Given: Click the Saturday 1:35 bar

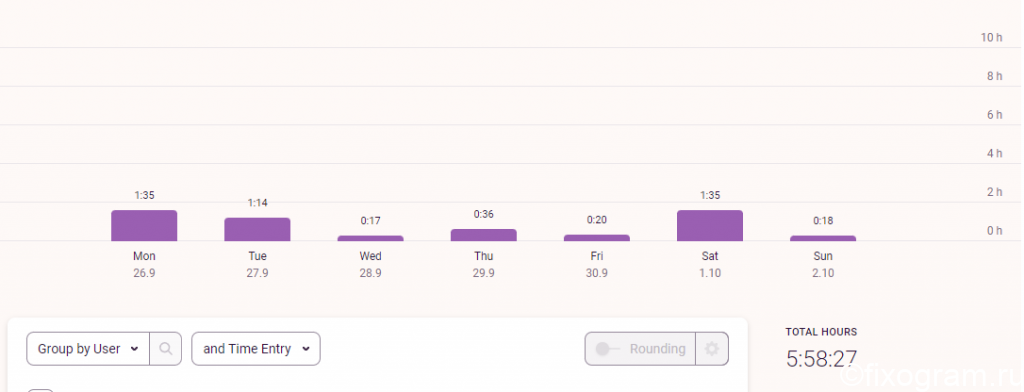Looking at the screenshot, I should click(710, 225).
